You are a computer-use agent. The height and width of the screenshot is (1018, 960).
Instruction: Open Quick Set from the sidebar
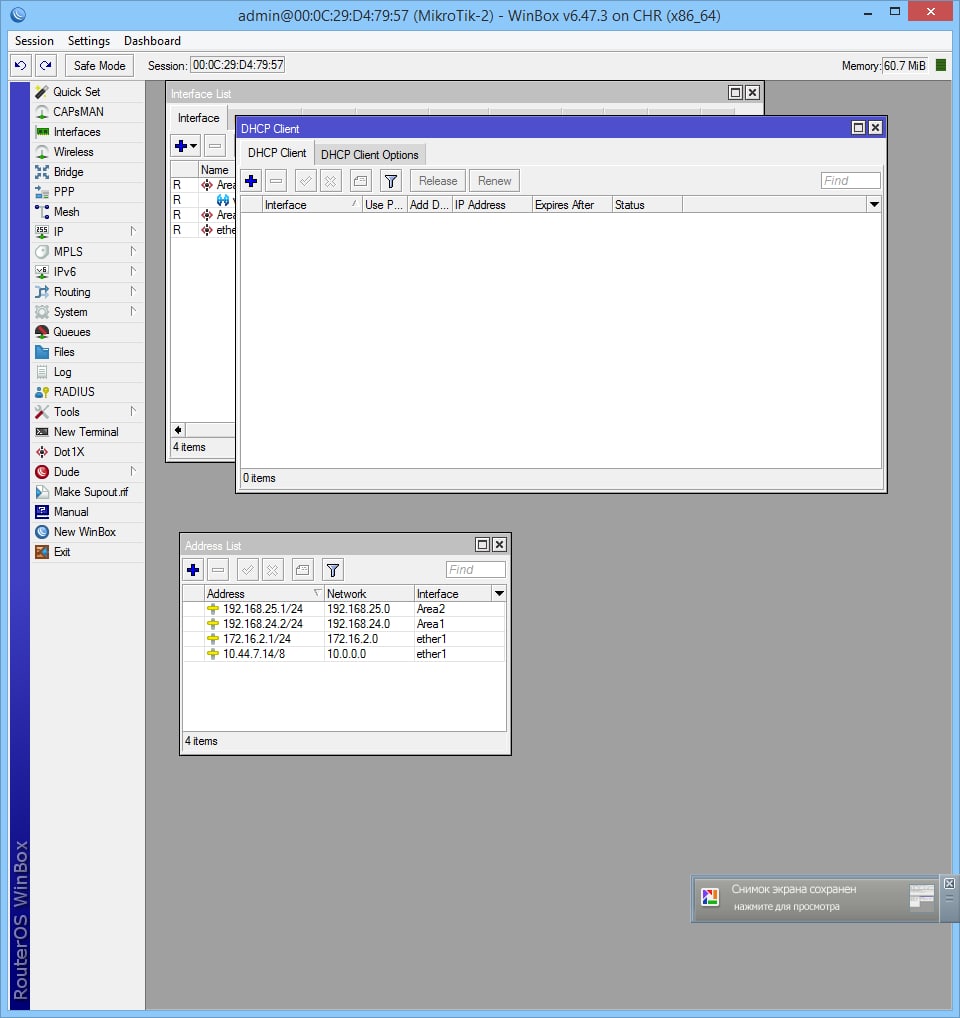click(88, 92)
